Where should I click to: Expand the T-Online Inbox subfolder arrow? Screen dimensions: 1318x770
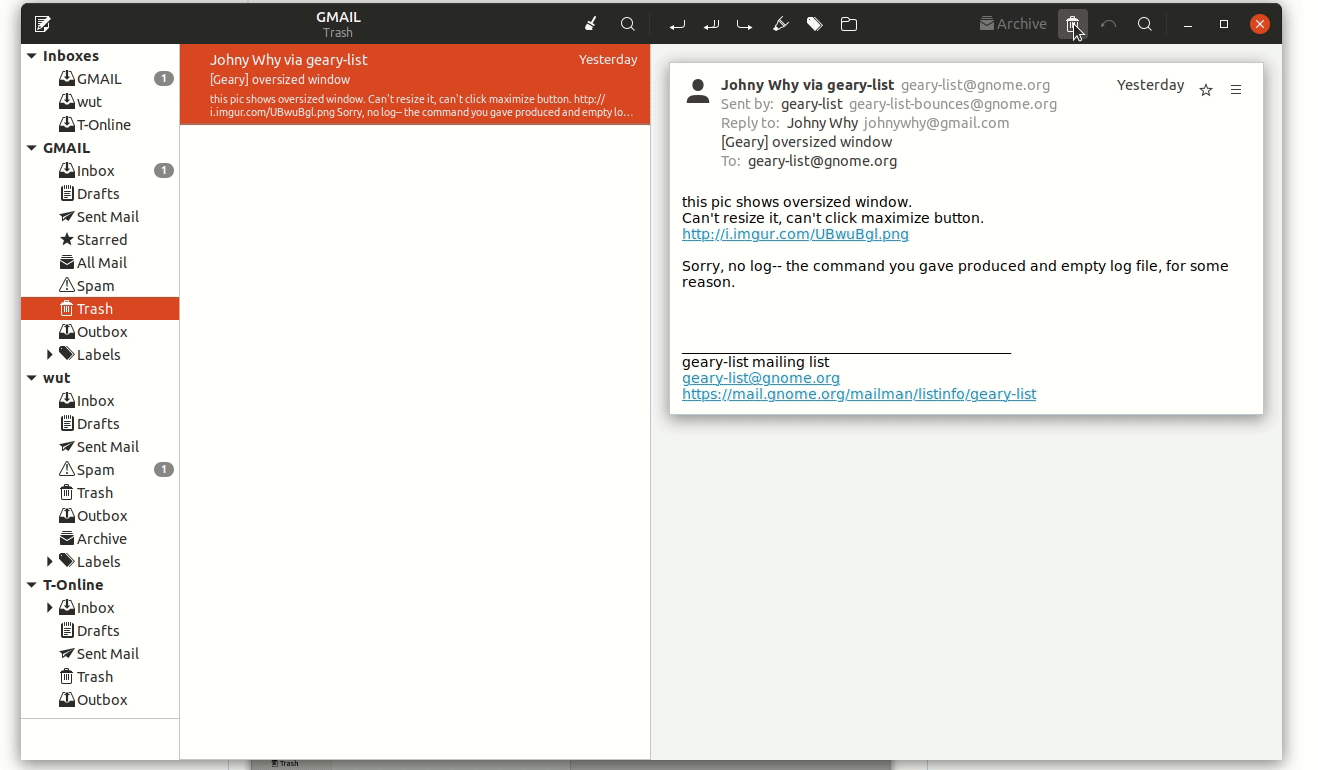click(x=50, y=608)
